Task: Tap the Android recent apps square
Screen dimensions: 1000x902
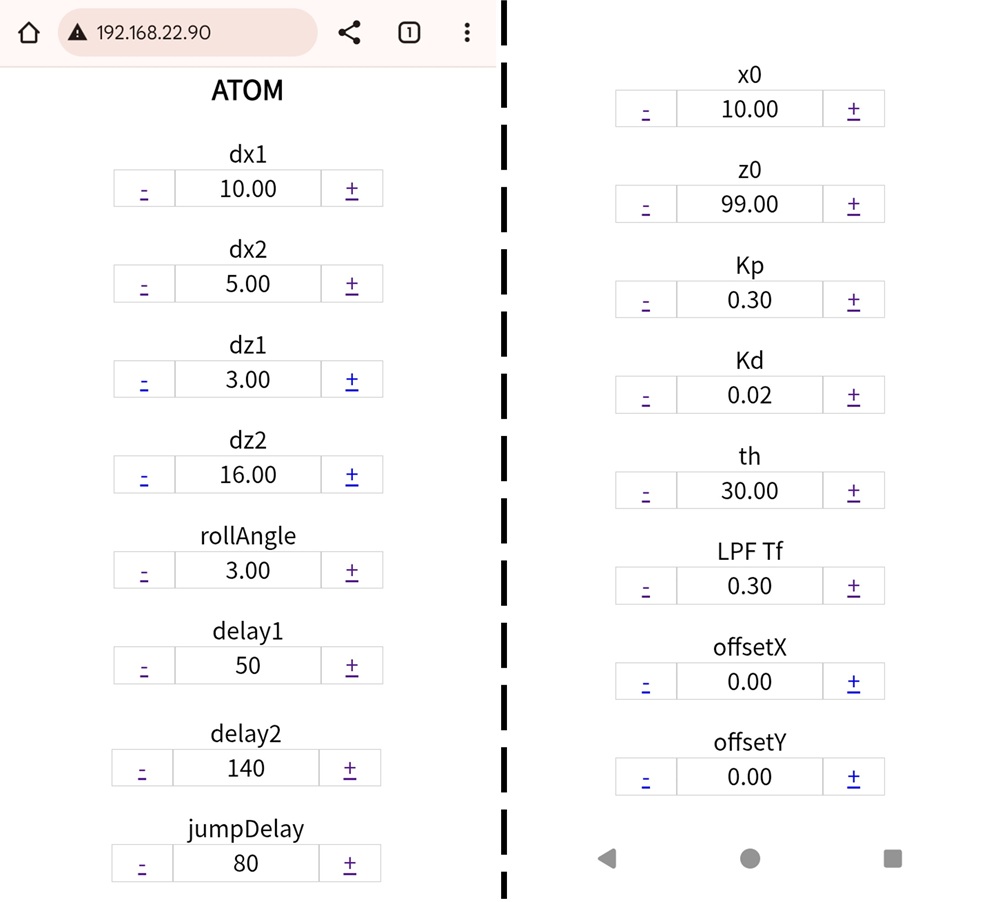Action: 893,858
